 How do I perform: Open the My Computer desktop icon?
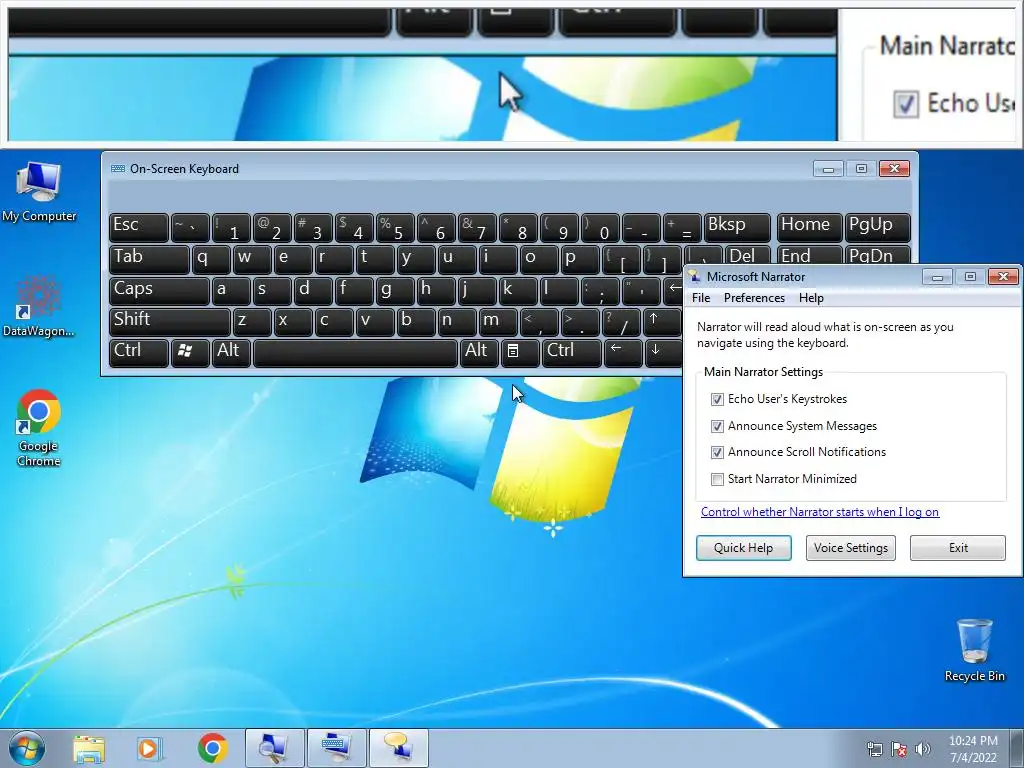[39, 191]
